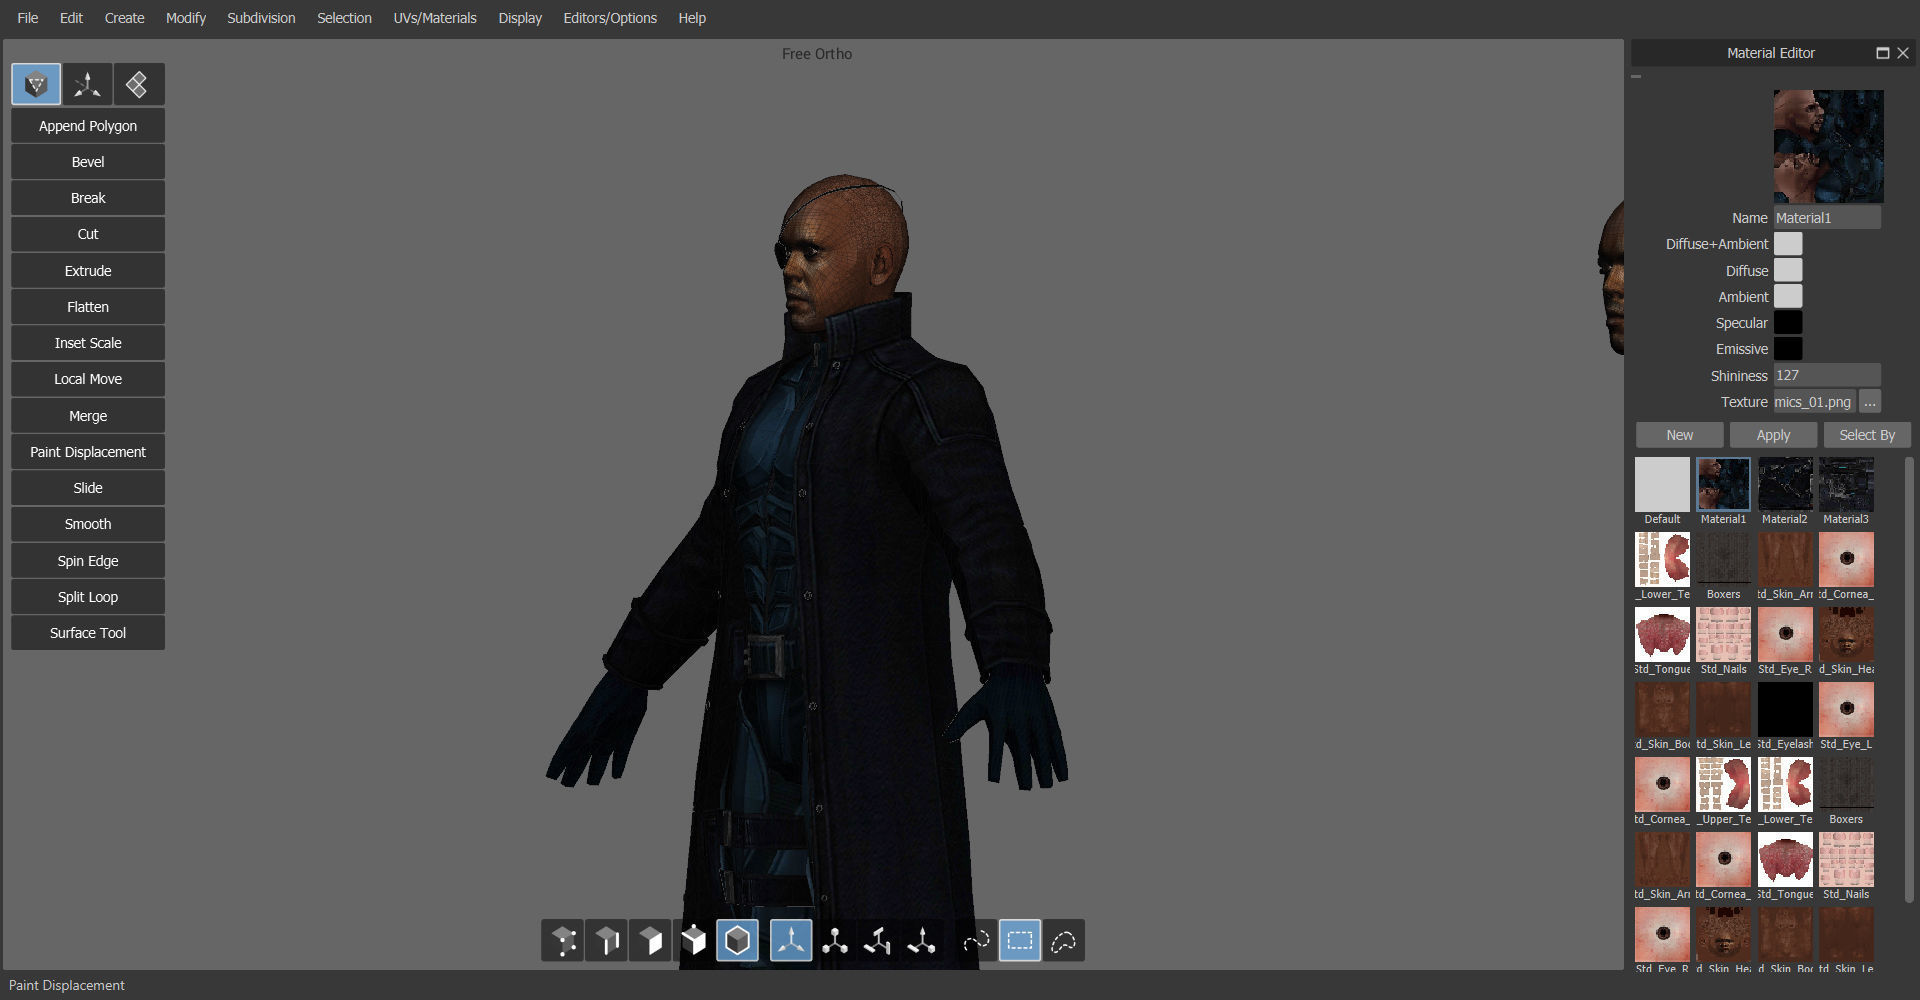Click the Cut tool button
This screenshot has width=1920, height=1000.
tap(88, 234)
